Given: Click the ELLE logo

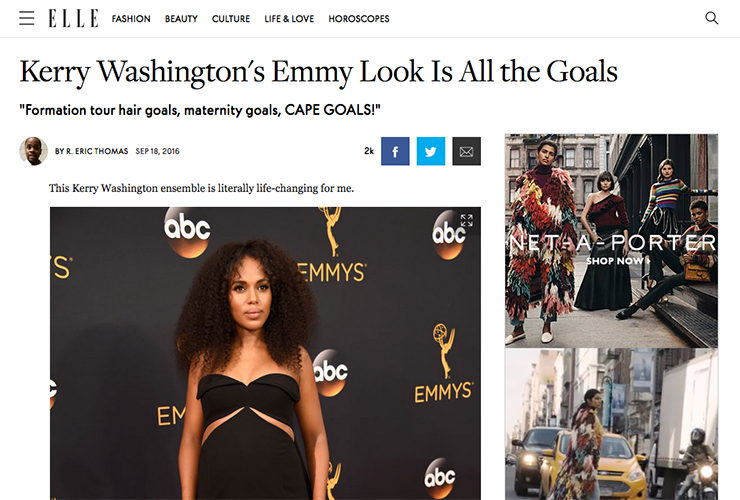Looking at the screenshot, I should coord(73,18).
